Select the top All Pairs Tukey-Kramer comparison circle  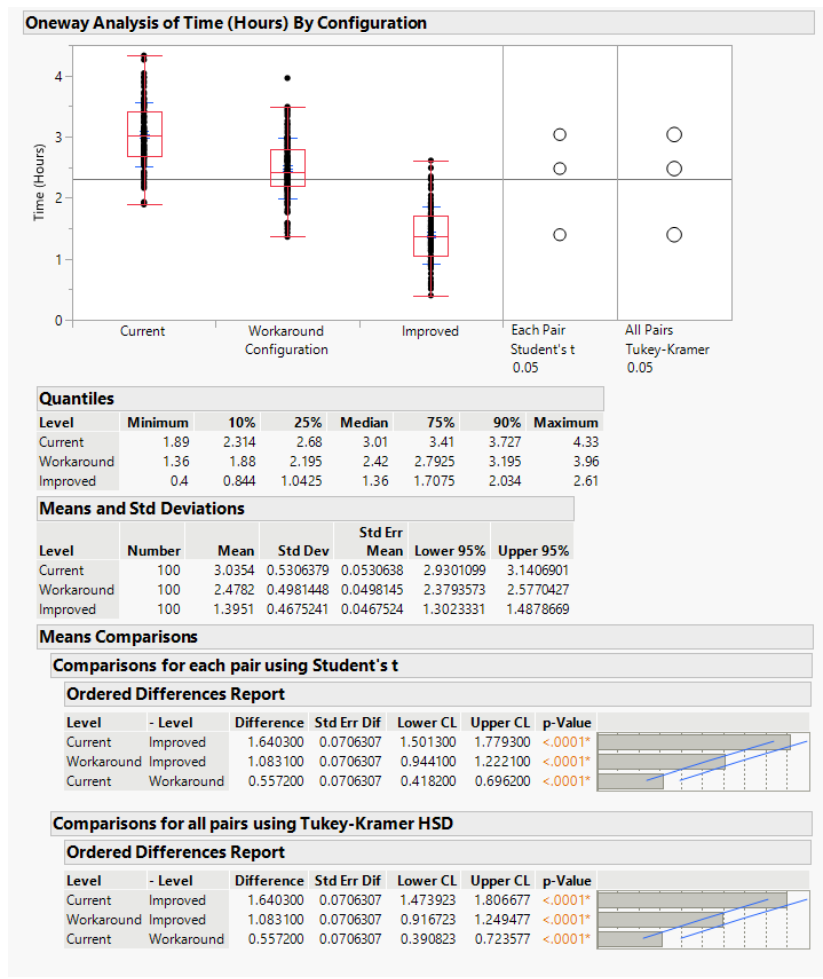674,135
